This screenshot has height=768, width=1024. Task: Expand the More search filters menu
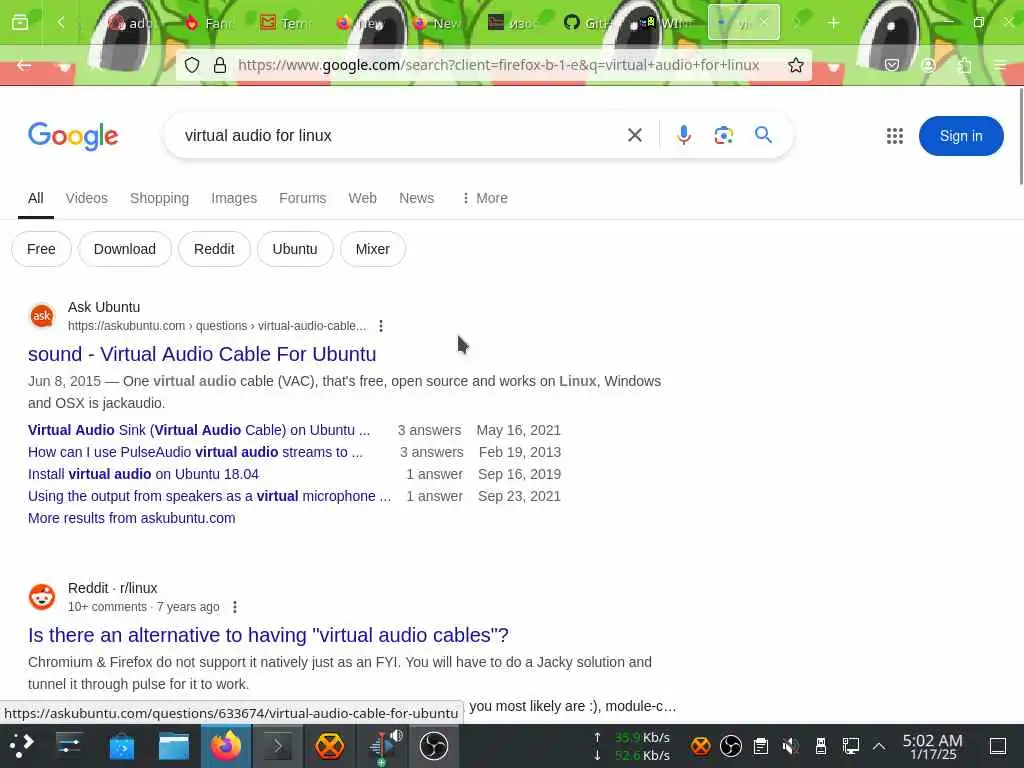485,198
